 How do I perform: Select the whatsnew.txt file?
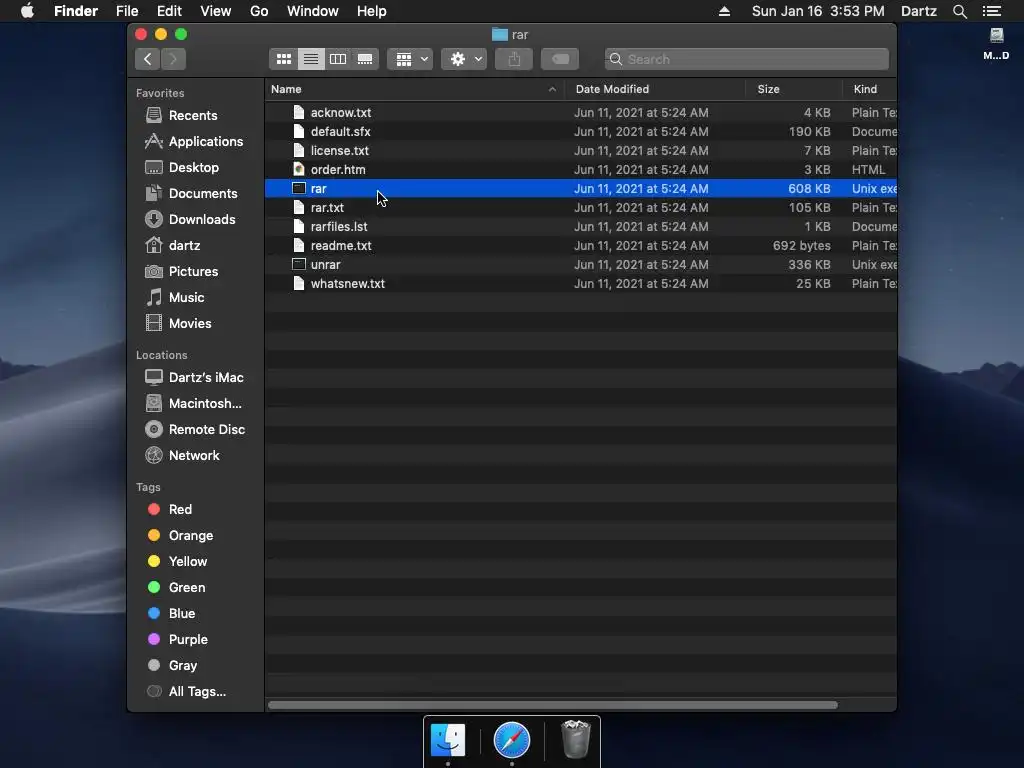coord(581,284)
